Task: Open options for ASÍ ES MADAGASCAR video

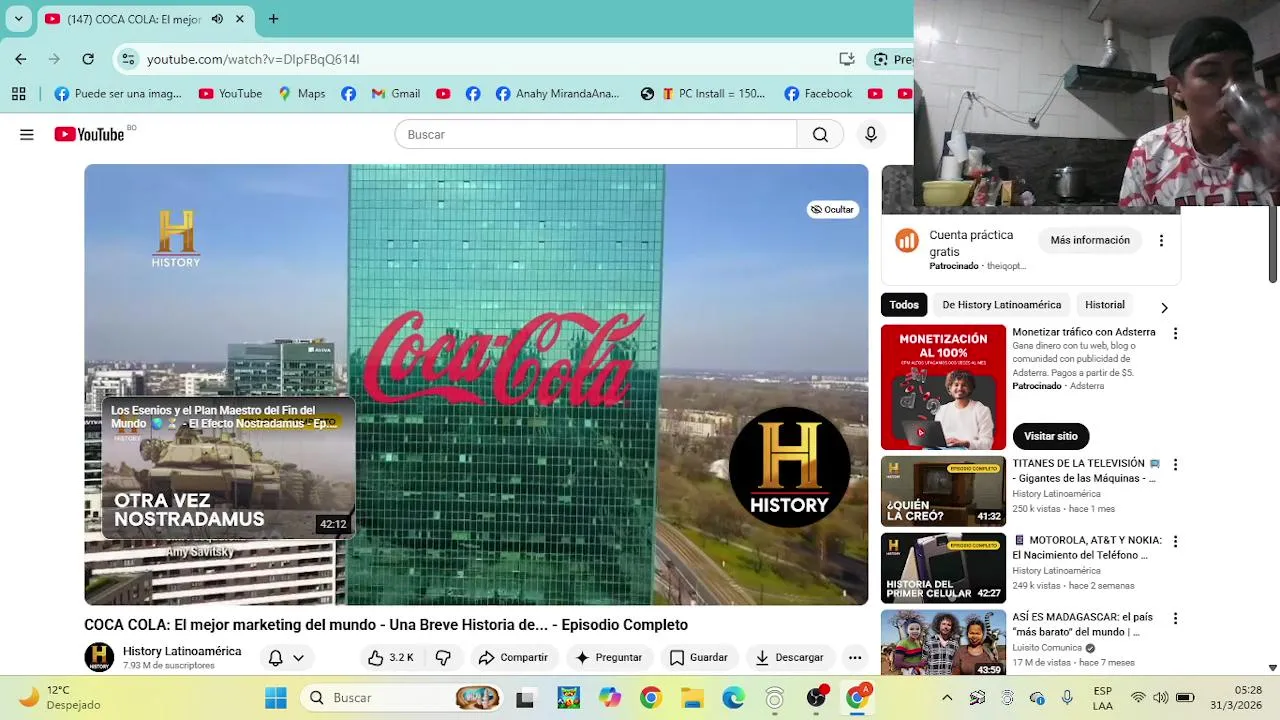Action: 1175,618
